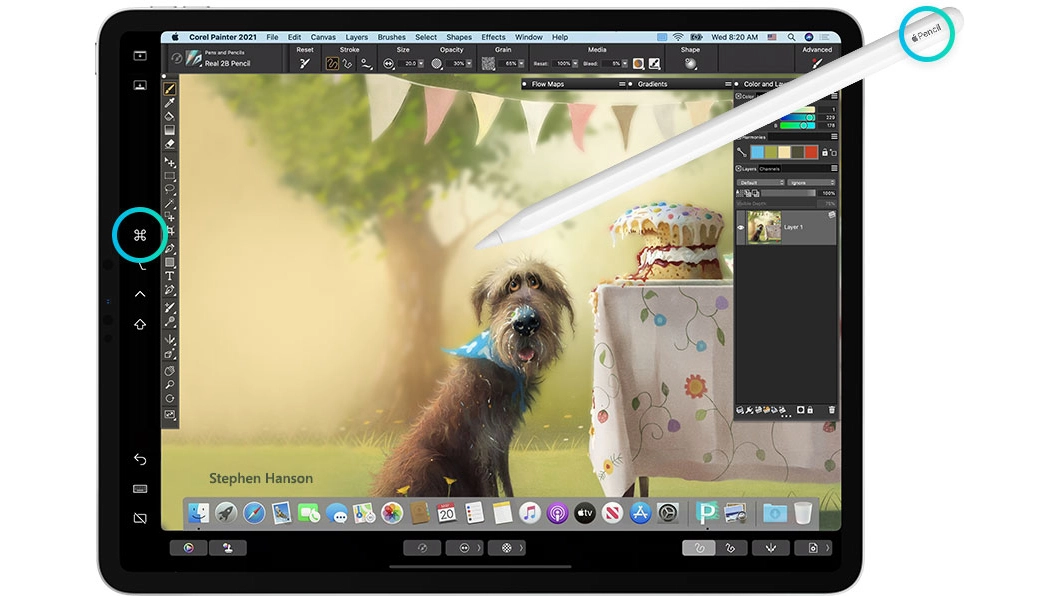This screenshot has height=596, width=1060.
Task: Delete layer with the trash icon
Action: point(832,410)
